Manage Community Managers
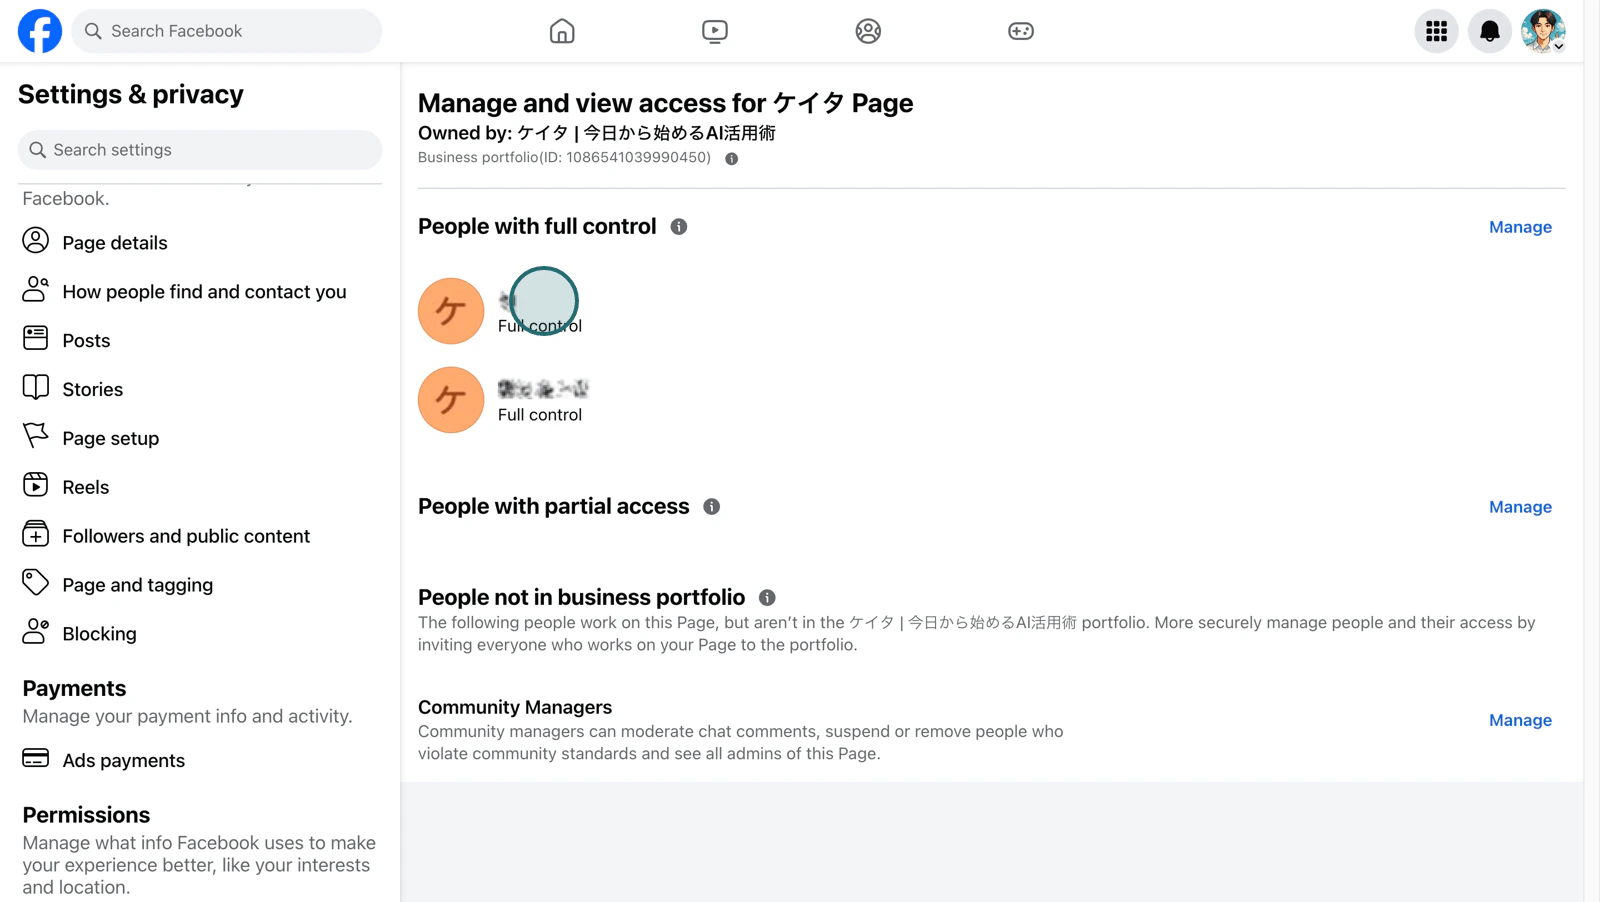 (1520, 720)
